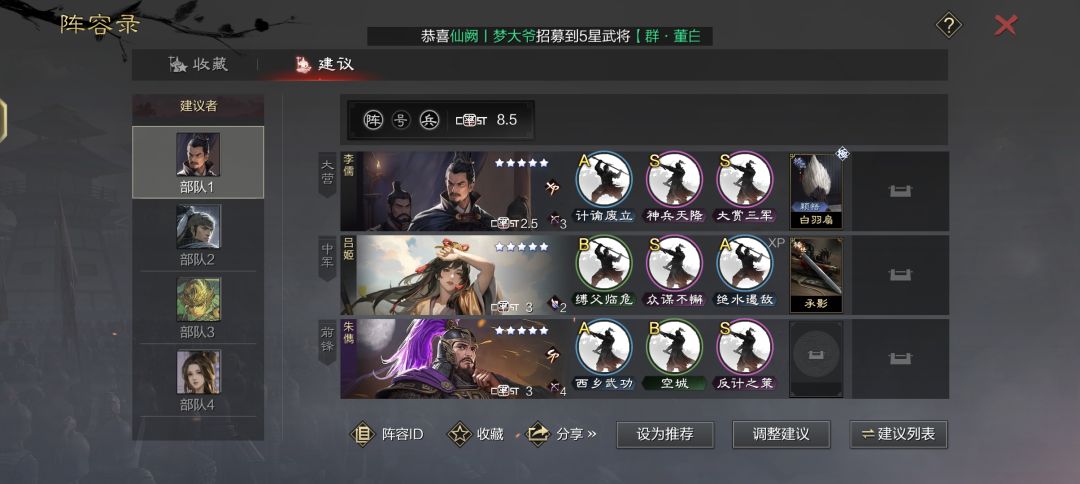This screenshot has height=484, width=1080.
Task: Click the 阵 formation circle icon
Action: [373, 120]
